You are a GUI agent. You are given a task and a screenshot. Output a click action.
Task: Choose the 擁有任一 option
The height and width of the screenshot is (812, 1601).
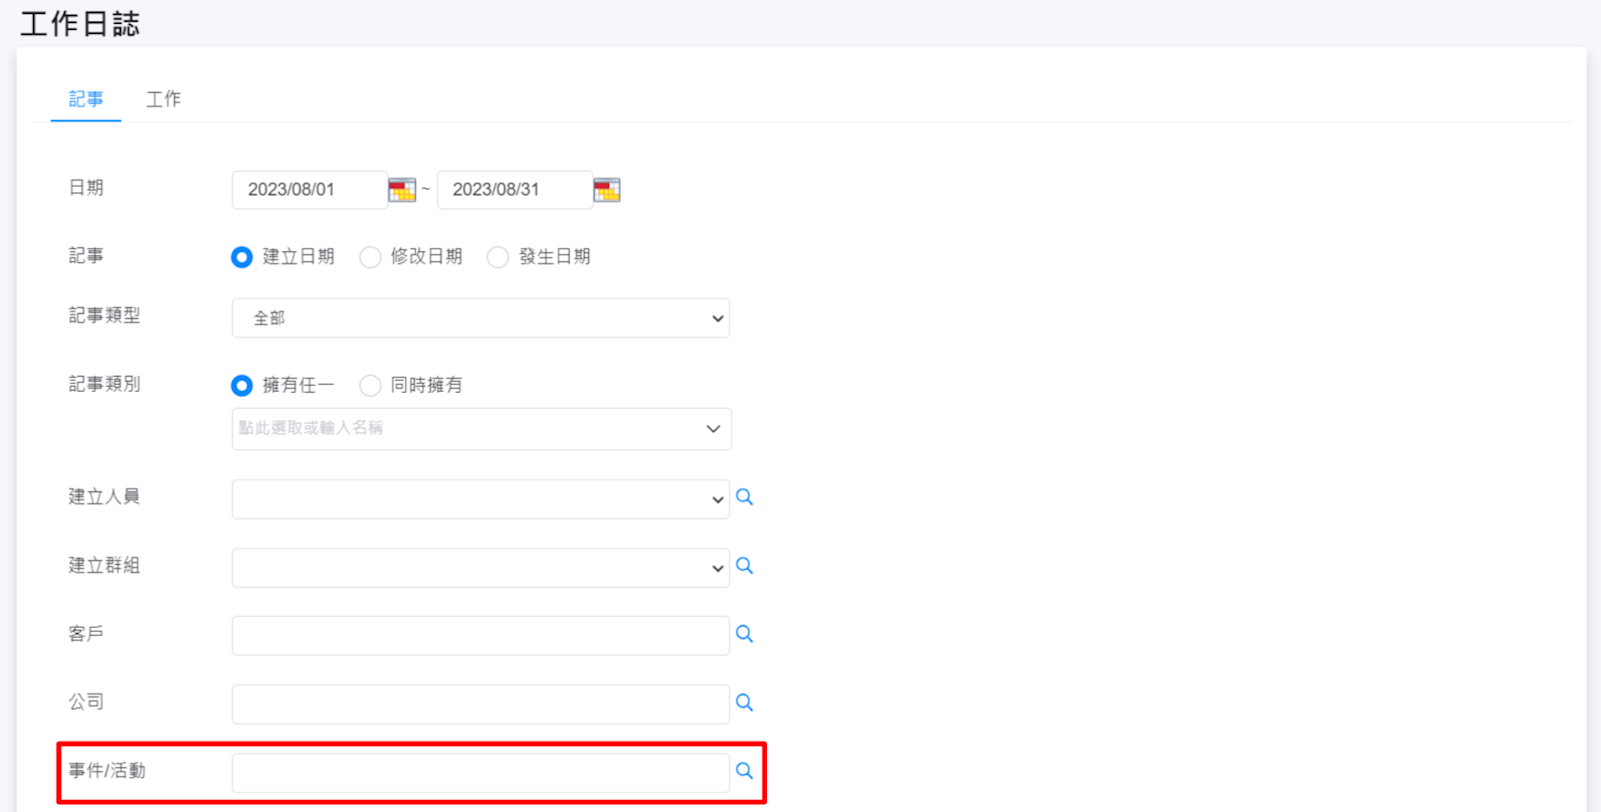point(242,385)
